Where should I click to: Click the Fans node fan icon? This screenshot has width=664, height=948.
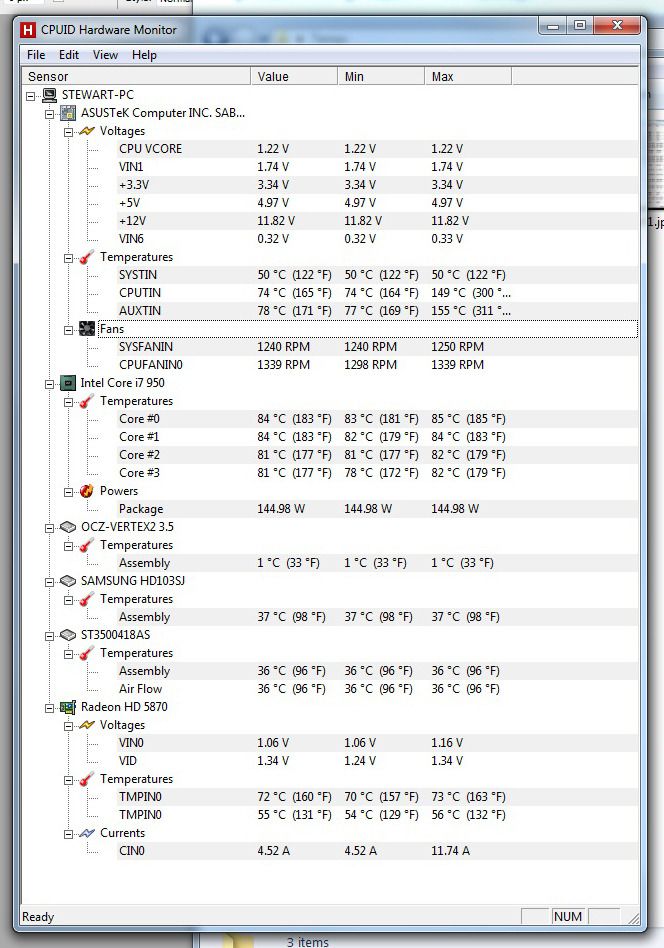click(x=87, y=329)
